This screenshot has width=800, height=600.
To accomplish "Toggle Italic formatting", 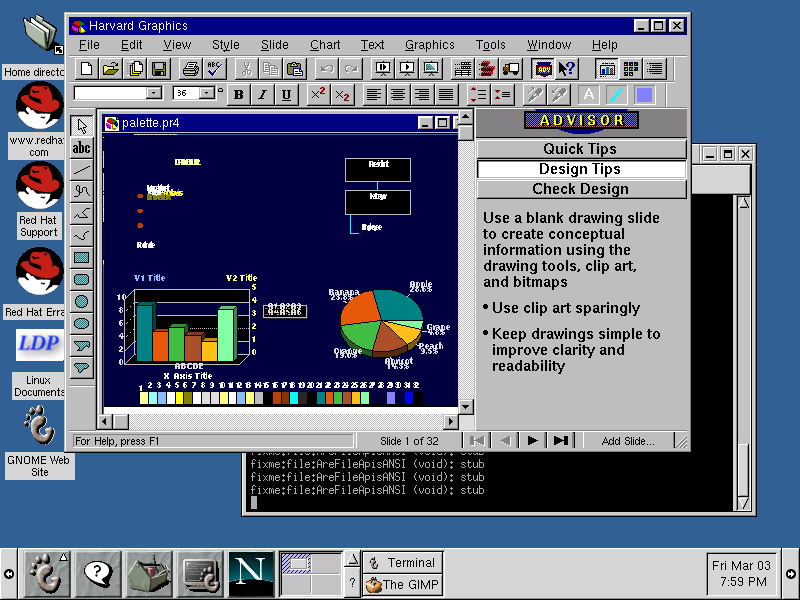I will coord(262,95).
